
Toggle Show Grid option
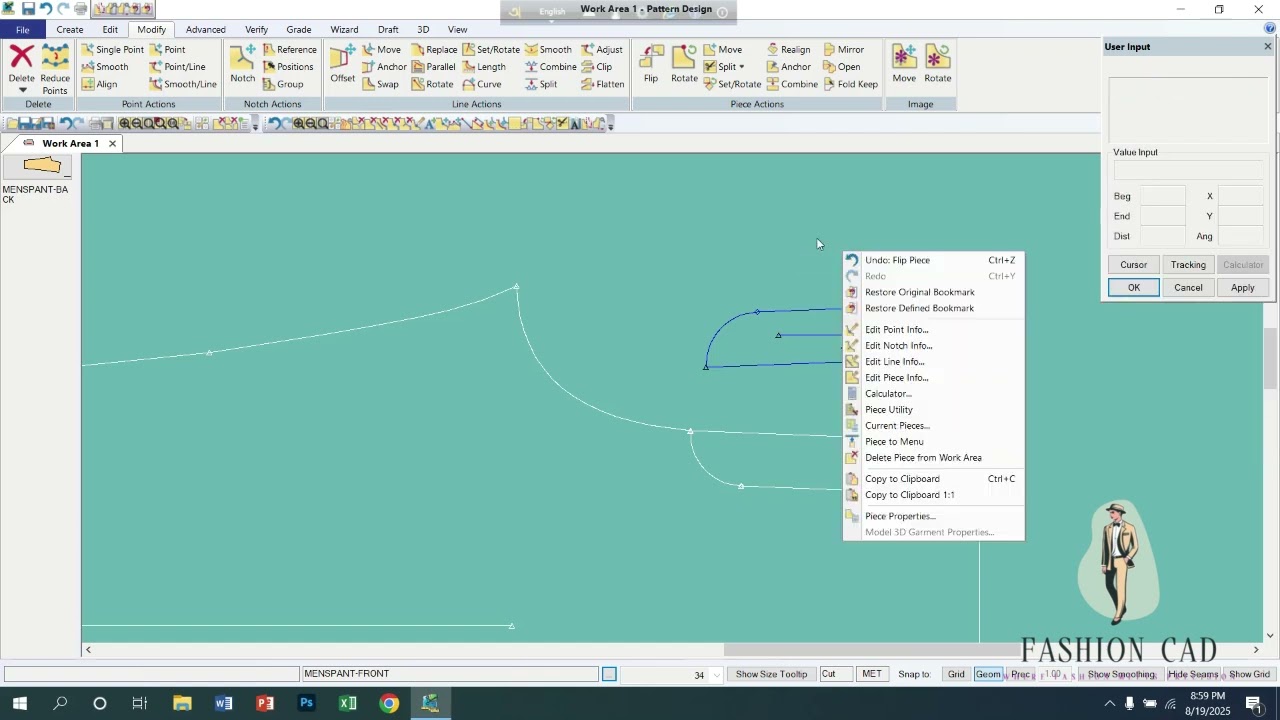point(1249,675)
